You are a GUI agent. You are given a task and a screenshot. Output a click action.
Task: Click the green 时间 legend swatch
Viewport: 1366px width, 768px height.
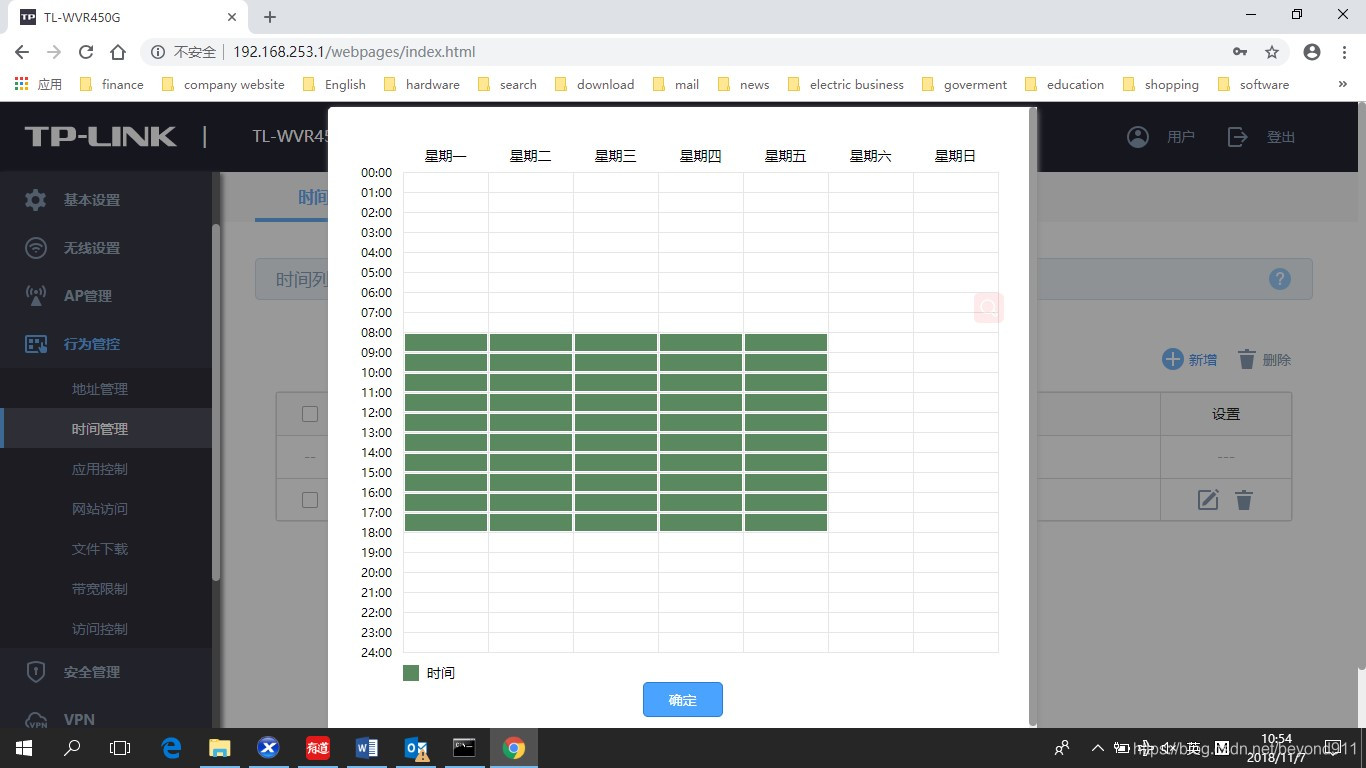click(411, 673)
